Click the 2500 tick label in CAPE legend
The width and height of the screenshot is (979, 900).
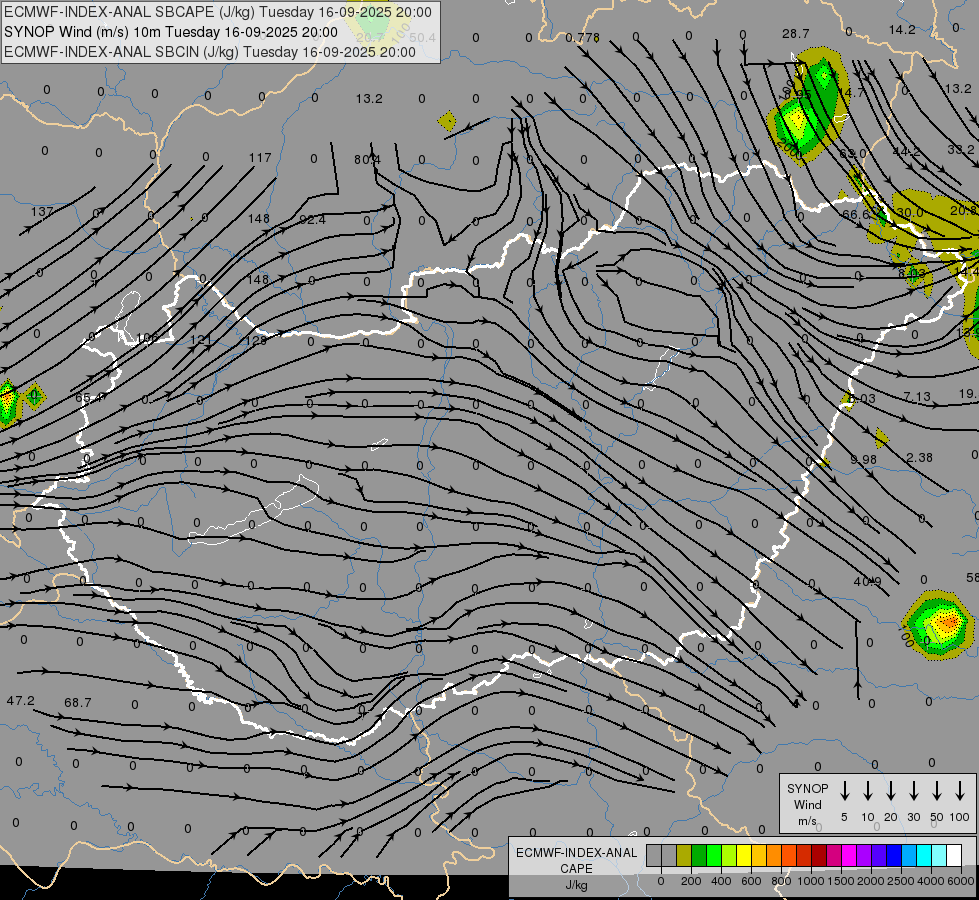click(x=901, y=881)
